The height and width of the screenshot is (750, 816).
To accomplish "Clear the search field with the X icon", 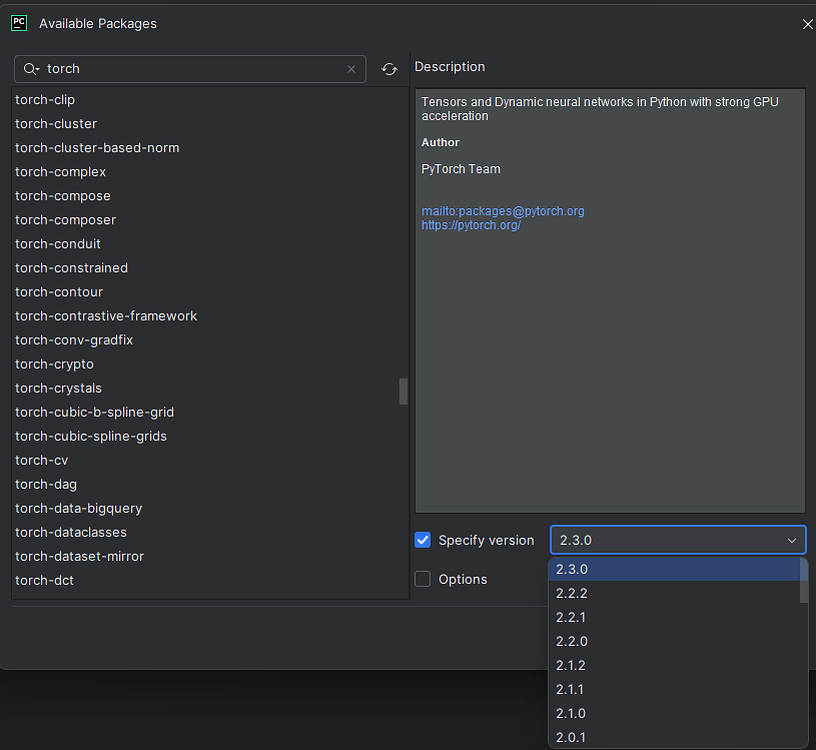I will (x=351, y=69).
